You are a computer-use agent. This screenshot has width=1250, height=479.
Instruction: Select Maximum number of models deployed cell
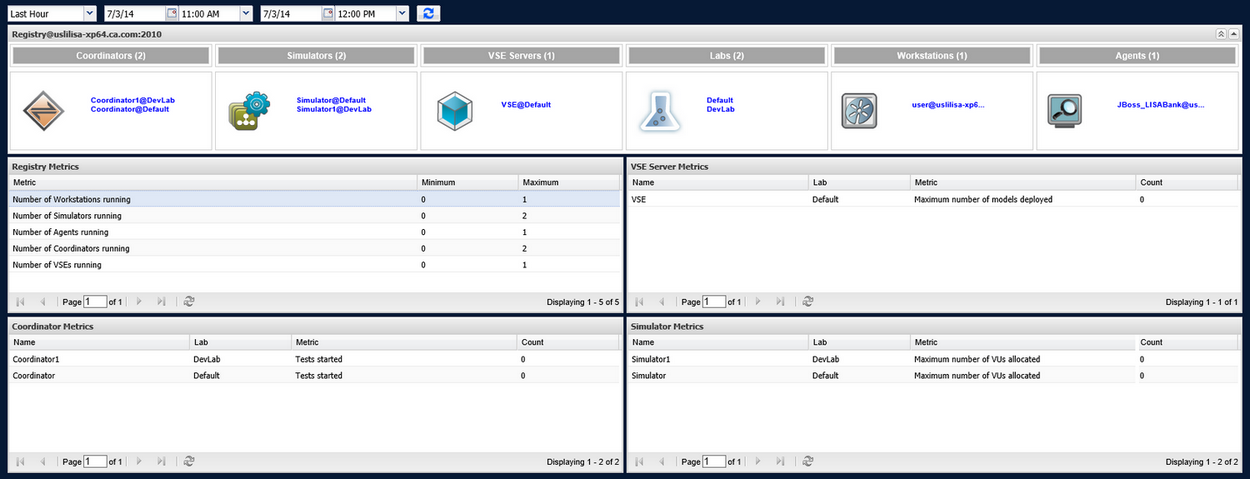[x=1022, y=199]
